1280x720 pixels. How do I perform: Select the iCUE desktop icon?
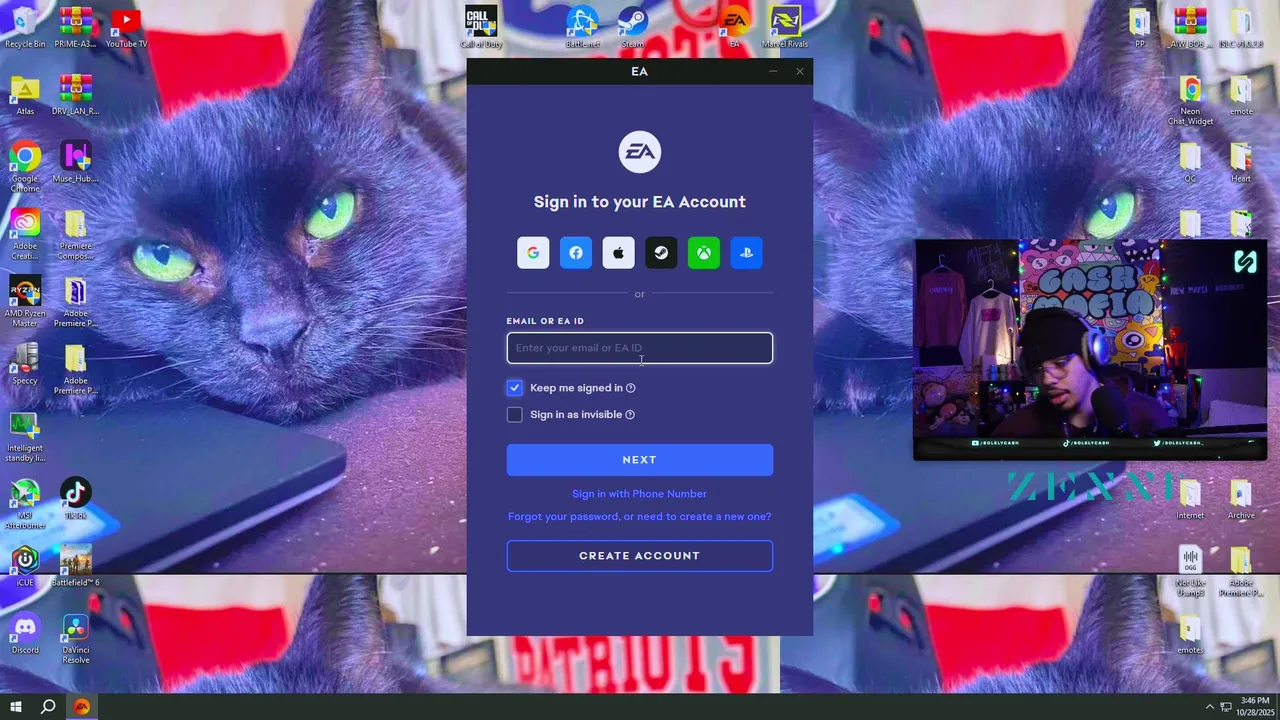pos(25,566)
